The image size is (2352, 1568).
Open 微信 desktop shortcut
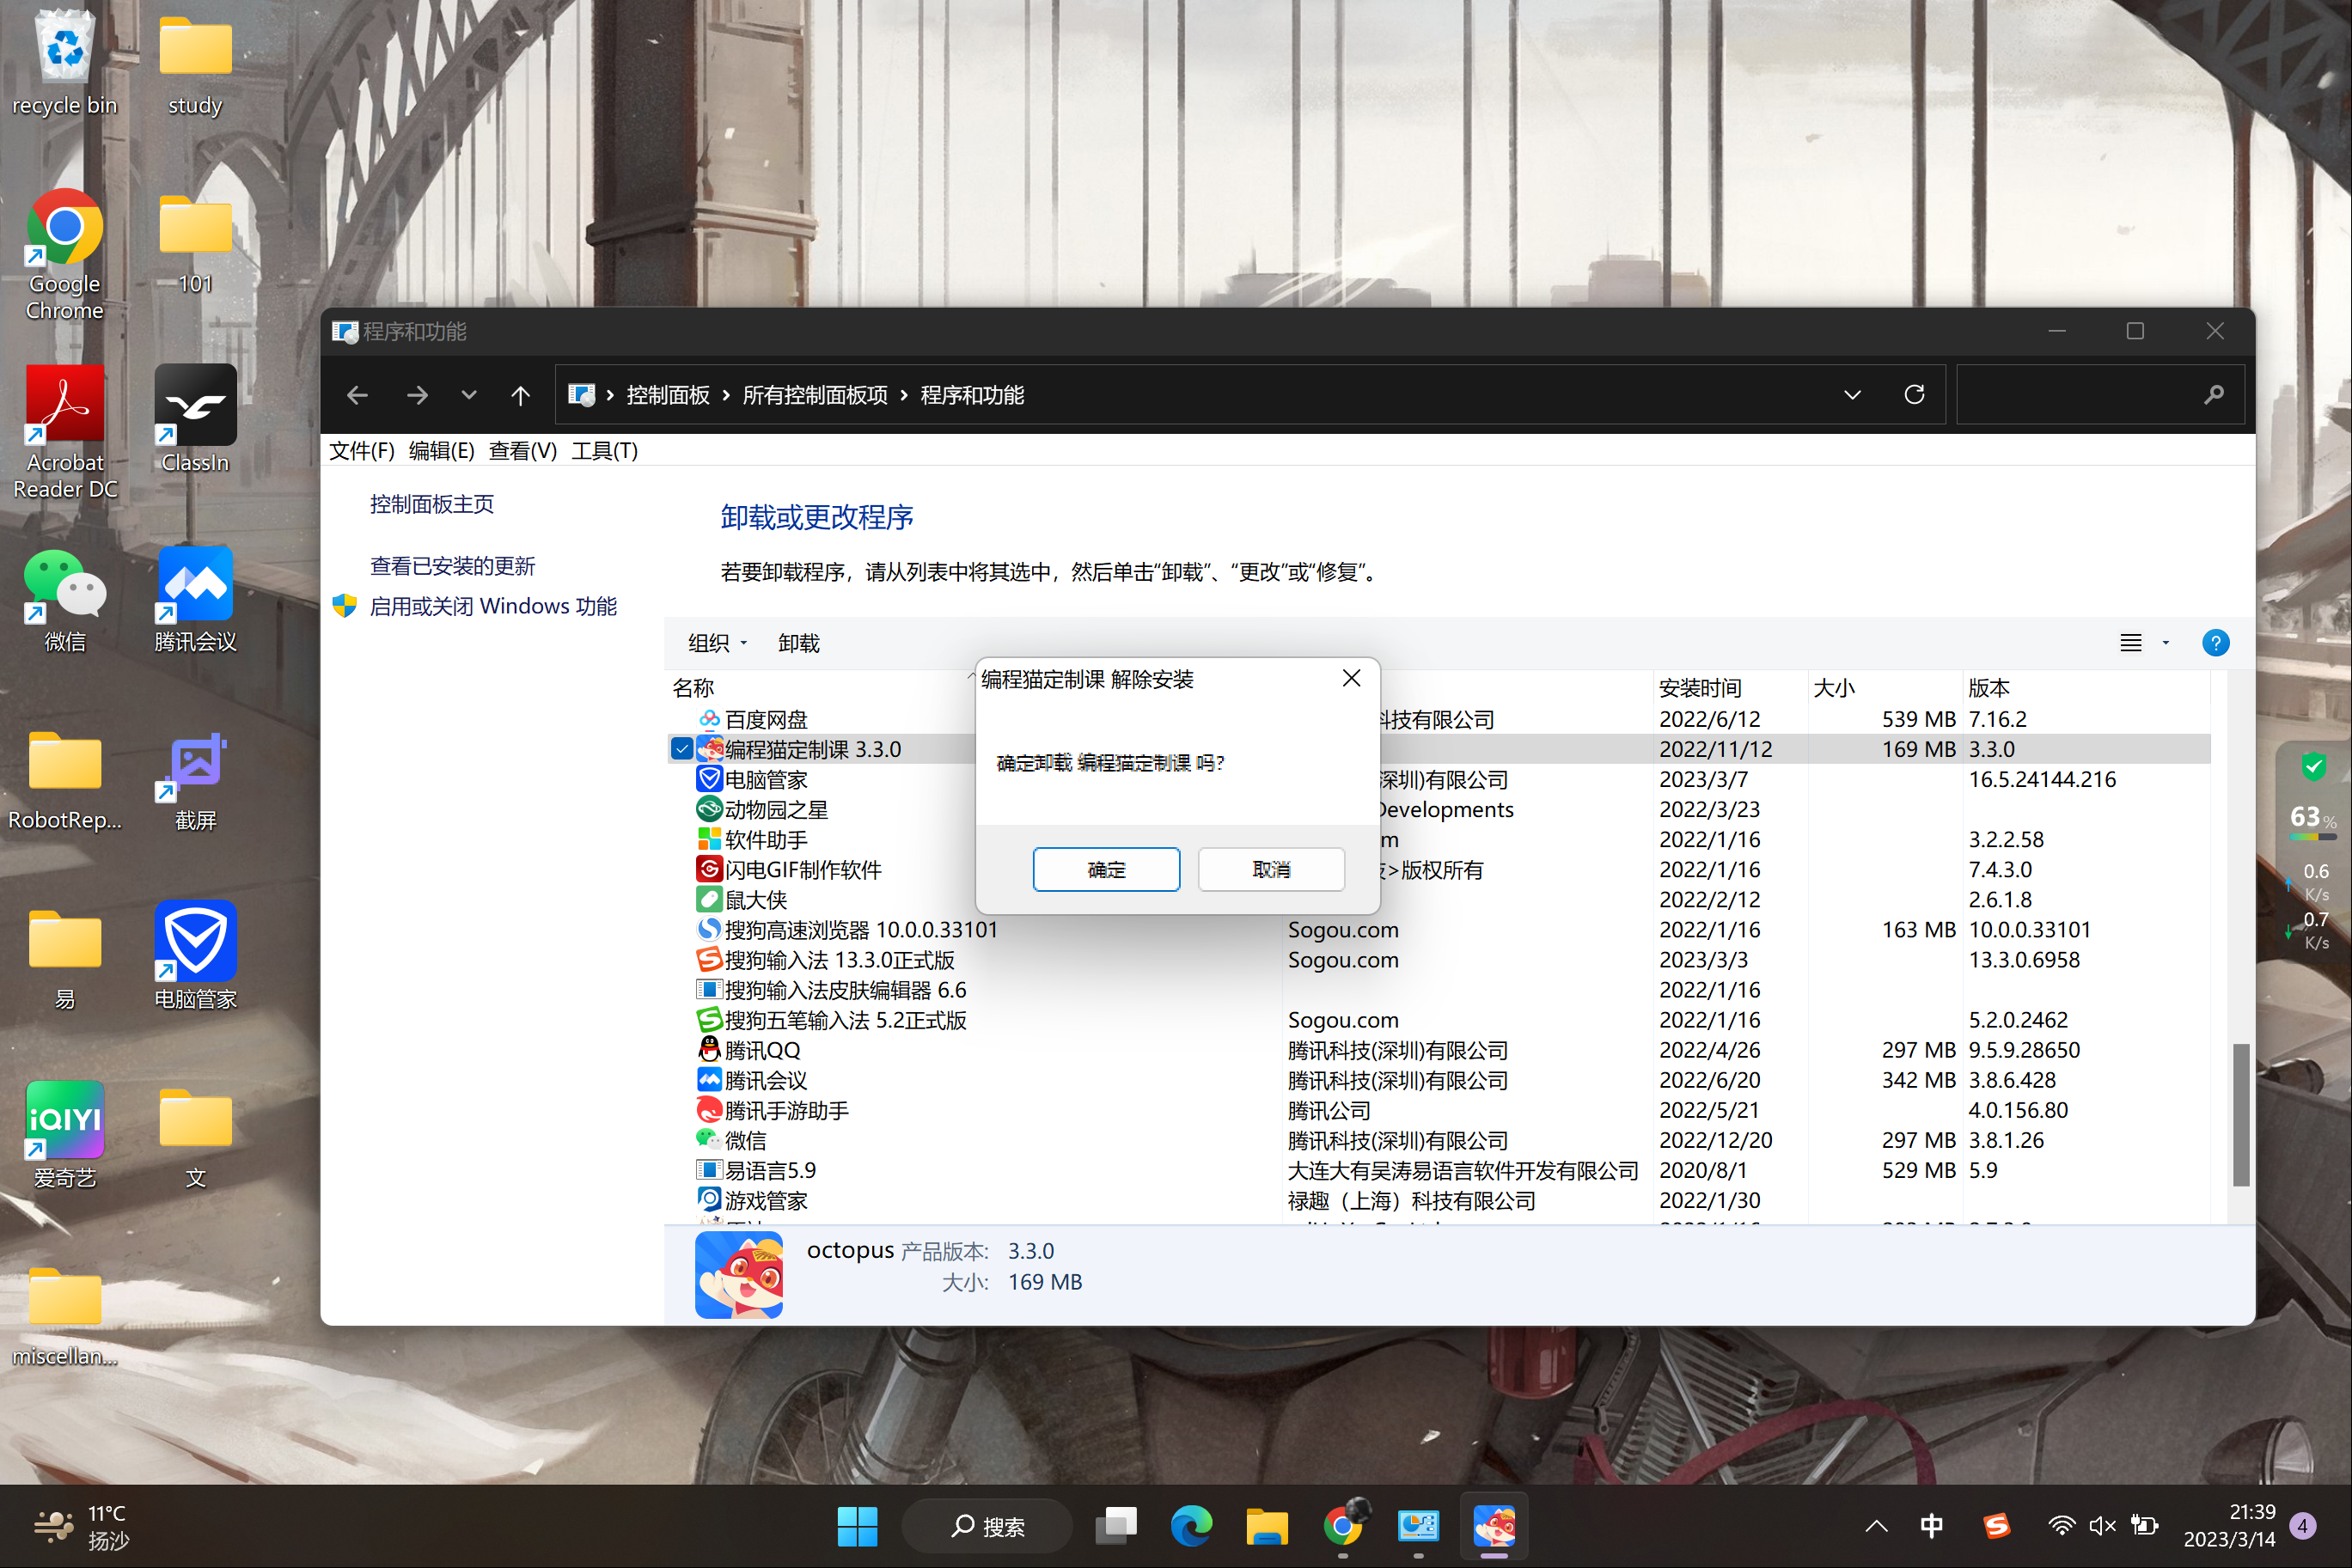[65, 600]
